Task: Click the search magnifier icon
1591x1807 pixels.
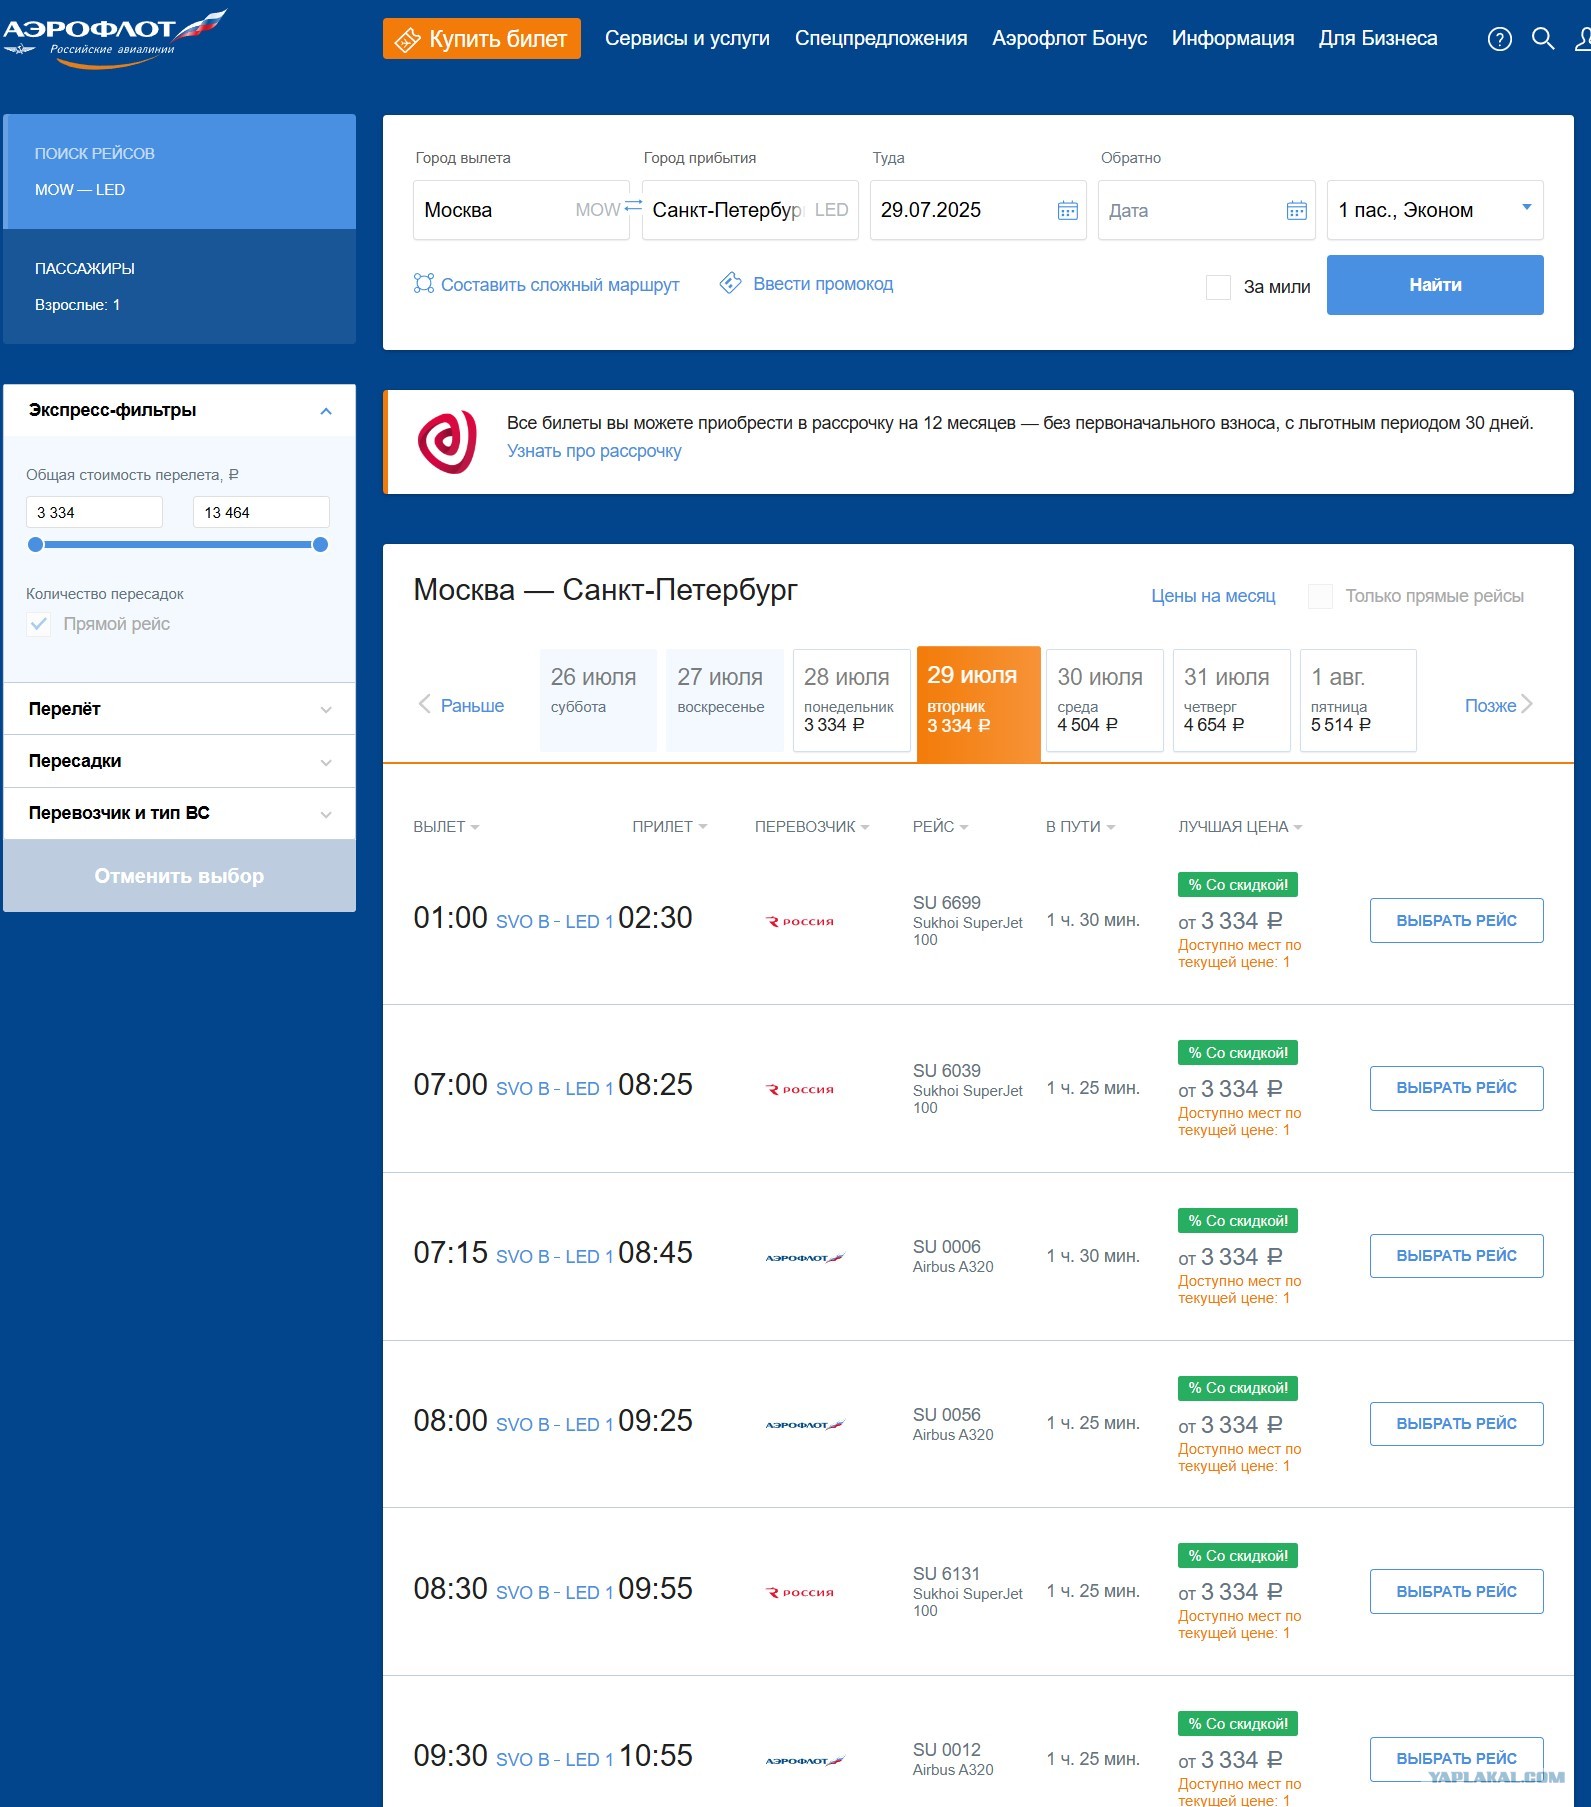Action: (x=1543, y=39)
